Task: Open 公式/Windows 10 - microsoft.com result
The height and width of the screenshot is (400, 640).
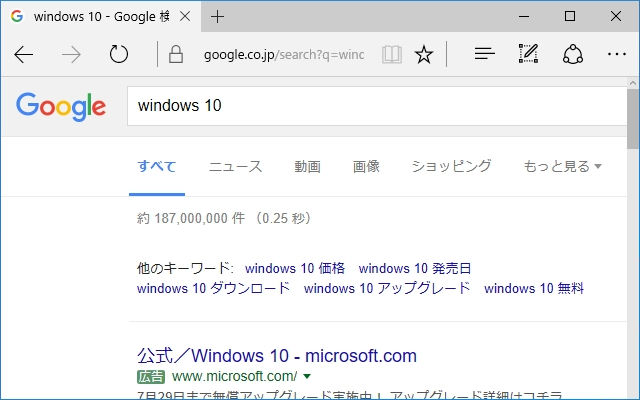Action: pyautogui.click(x=277, y=356)
